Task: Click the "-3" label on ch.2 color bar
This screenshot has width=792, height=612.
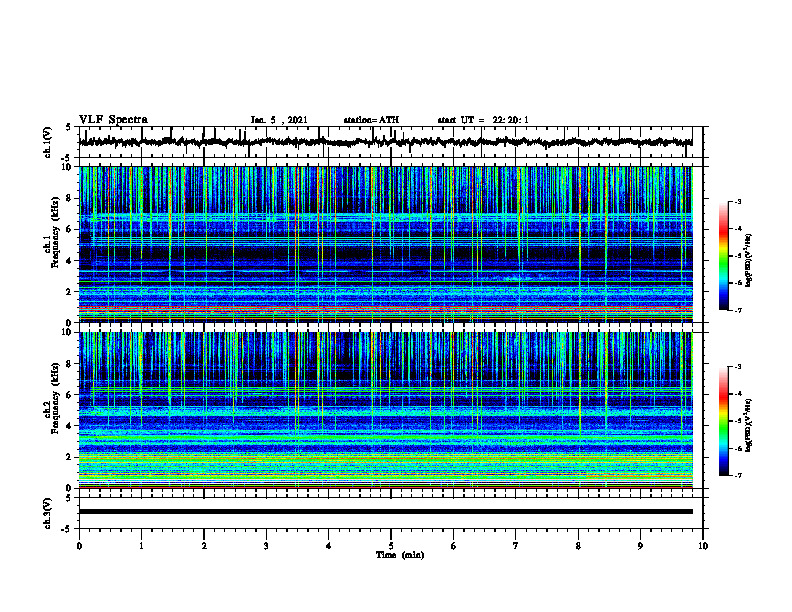Action: coord(738,367)
